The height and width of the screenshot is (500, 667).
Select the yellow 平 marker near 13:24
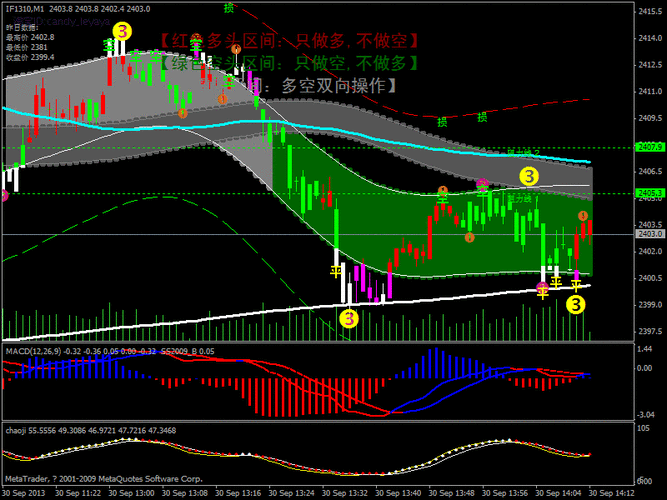(336, 270)
